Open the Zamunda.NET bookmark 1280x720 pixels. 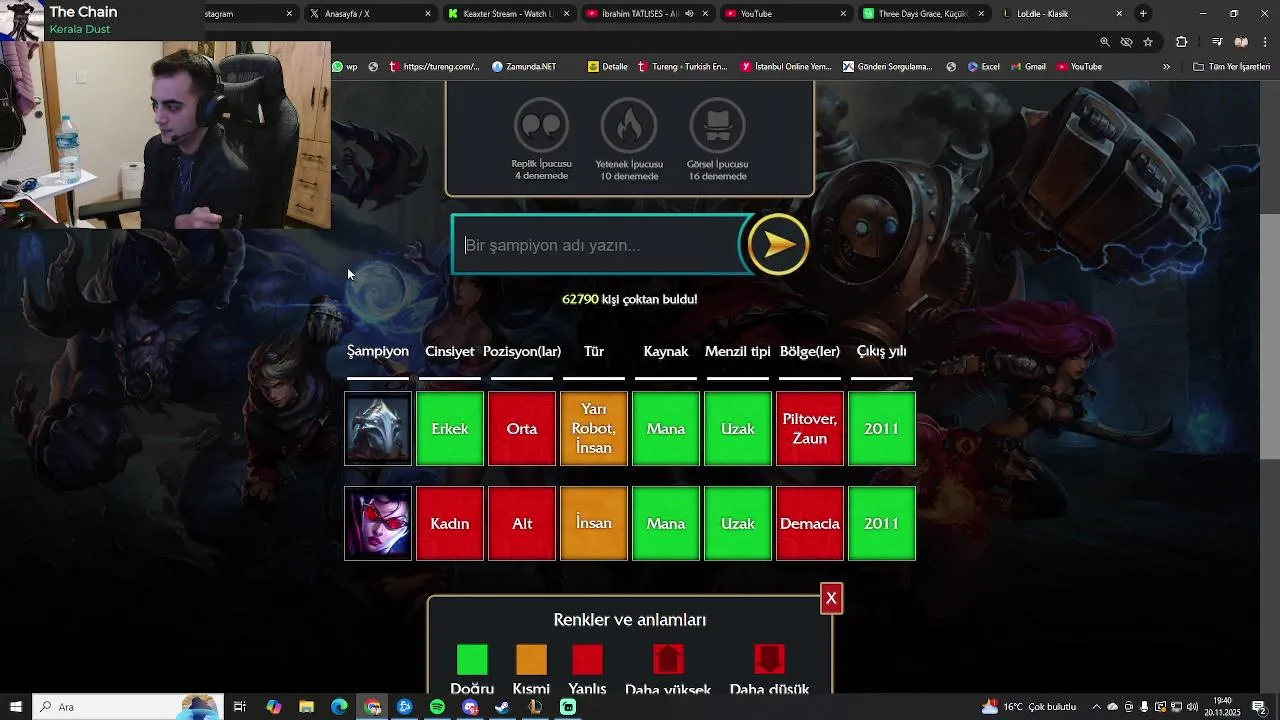coord(524,67)
